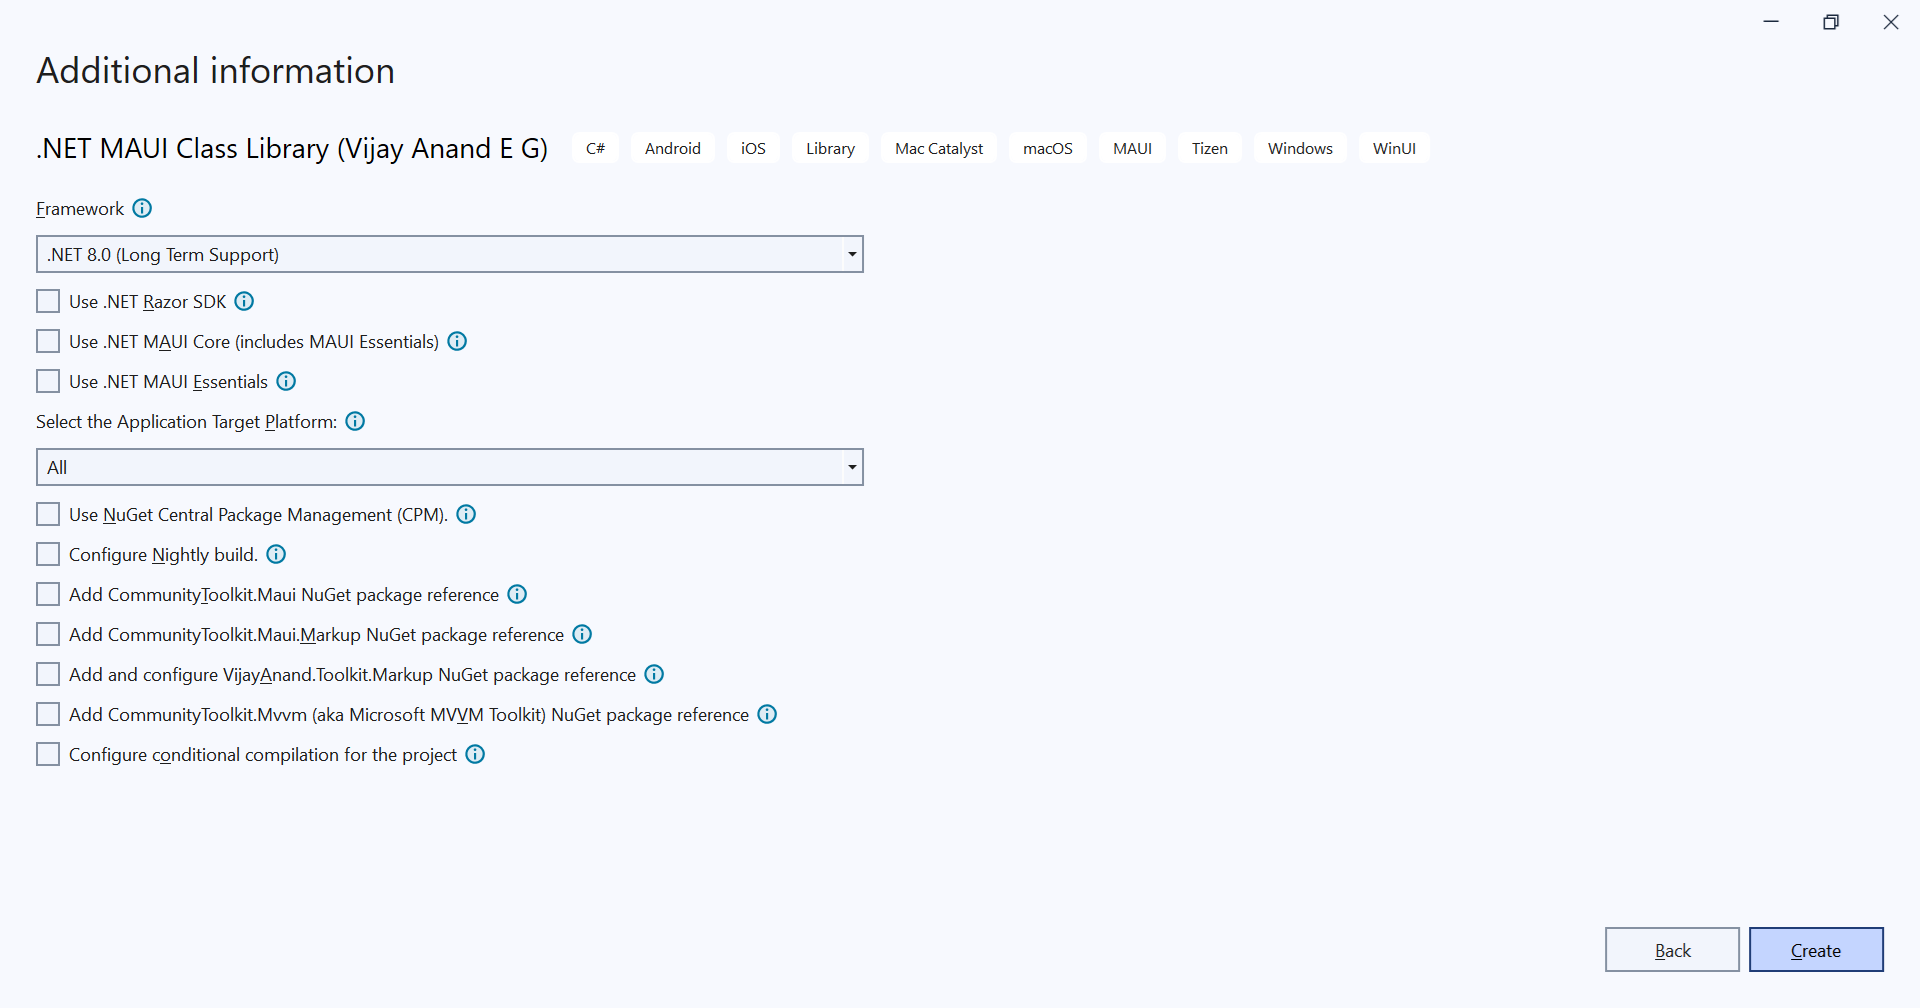This screenshot has height=1008, width=1920.
Task: Click the Back button
Action: pyautogui.click(x=1672, y=950)
